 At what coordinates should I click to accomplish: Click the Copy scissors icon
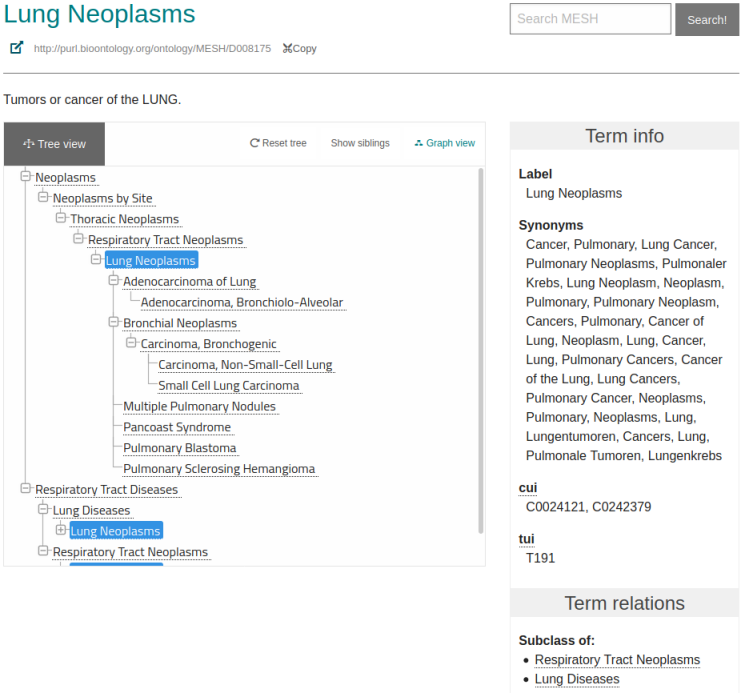coord(288,48)
